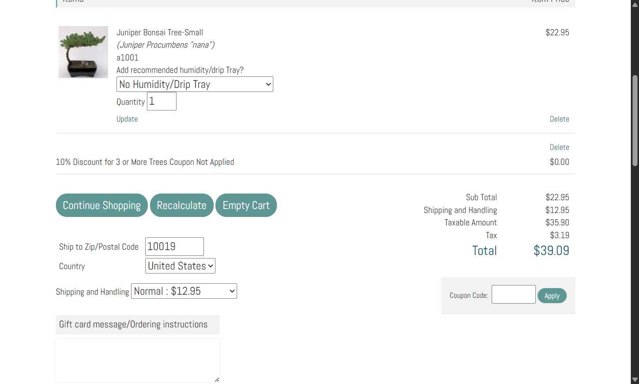
Task: Select the Sub Total $22.95 value
Action: coord(557,197)
